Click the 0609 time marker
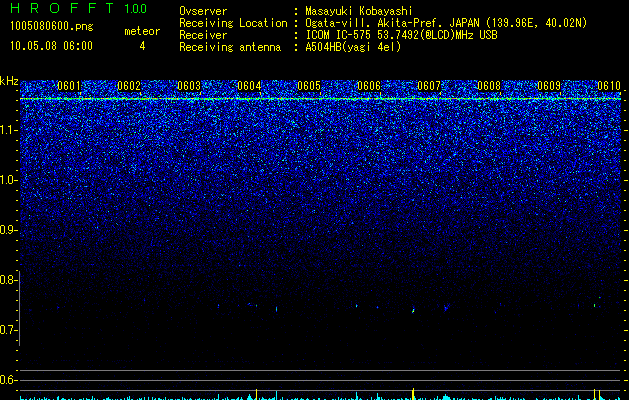629x400 pixels. (x=549, y=86)
